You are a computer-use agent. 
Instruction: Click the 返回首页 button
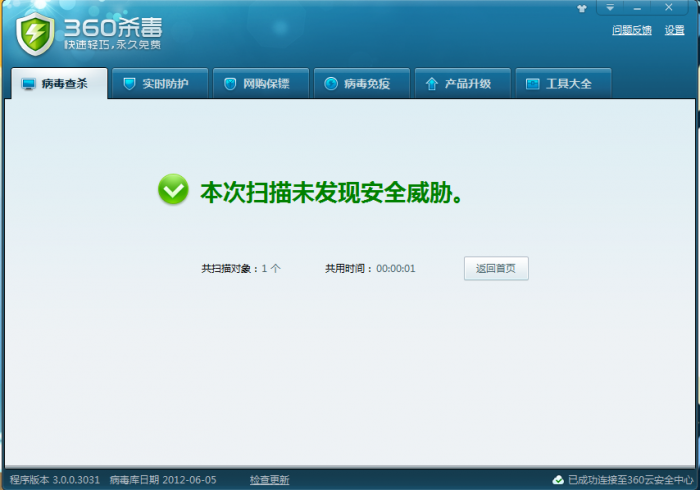[x=496, y=268]
